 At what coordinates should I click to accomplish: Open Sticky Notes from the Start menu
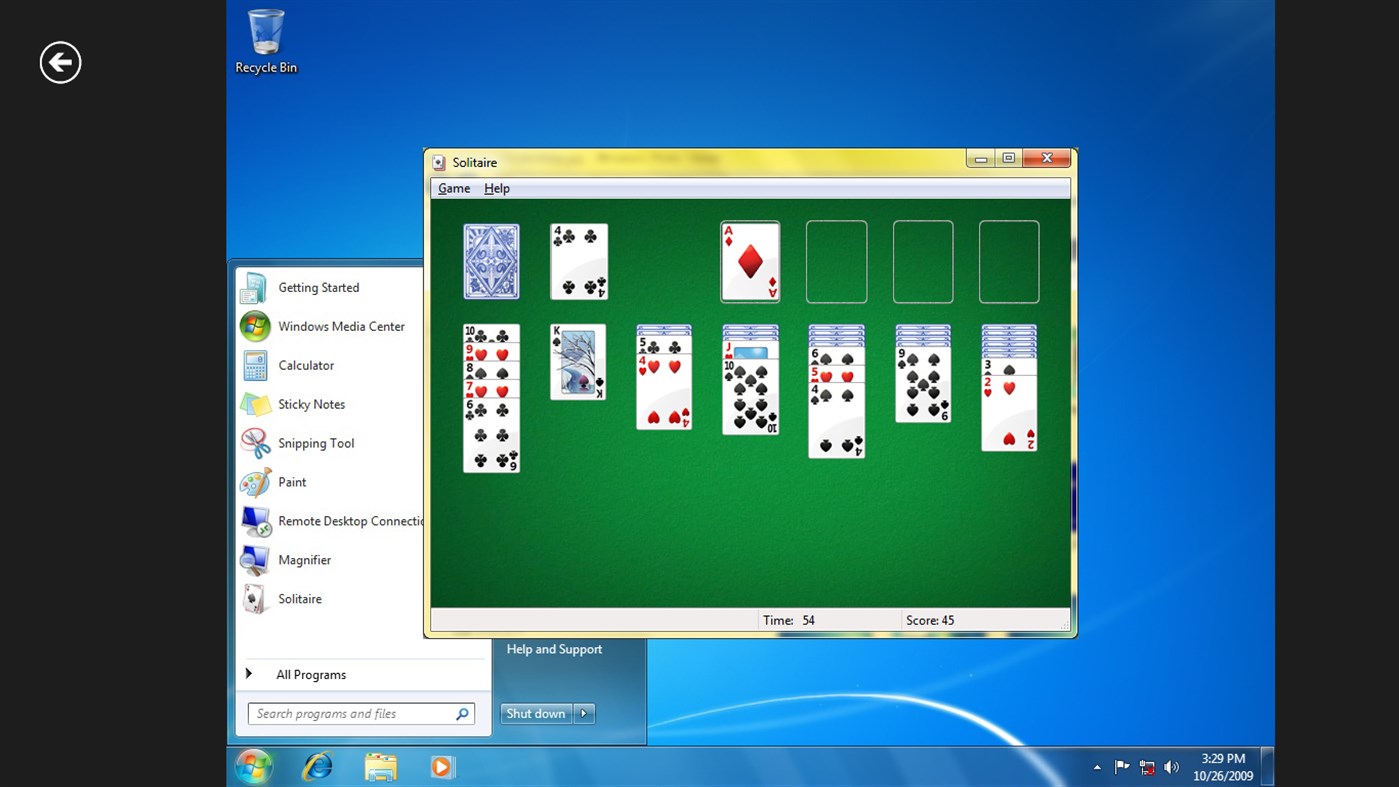coord(312,404)
